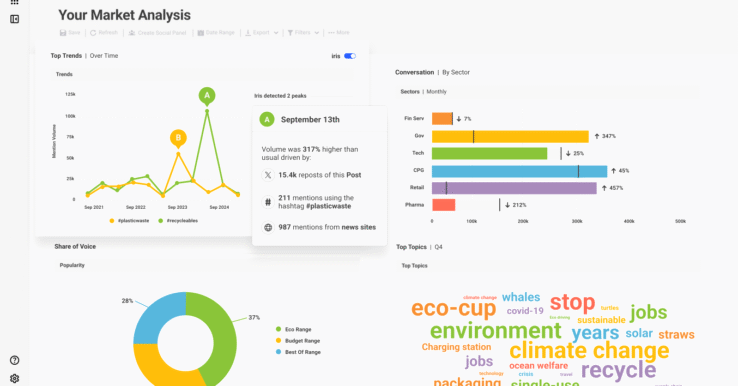Viewport: 738px width, 386px height.
Task: Click Create Social Panel in toolbar
Action: click(157, 32)
